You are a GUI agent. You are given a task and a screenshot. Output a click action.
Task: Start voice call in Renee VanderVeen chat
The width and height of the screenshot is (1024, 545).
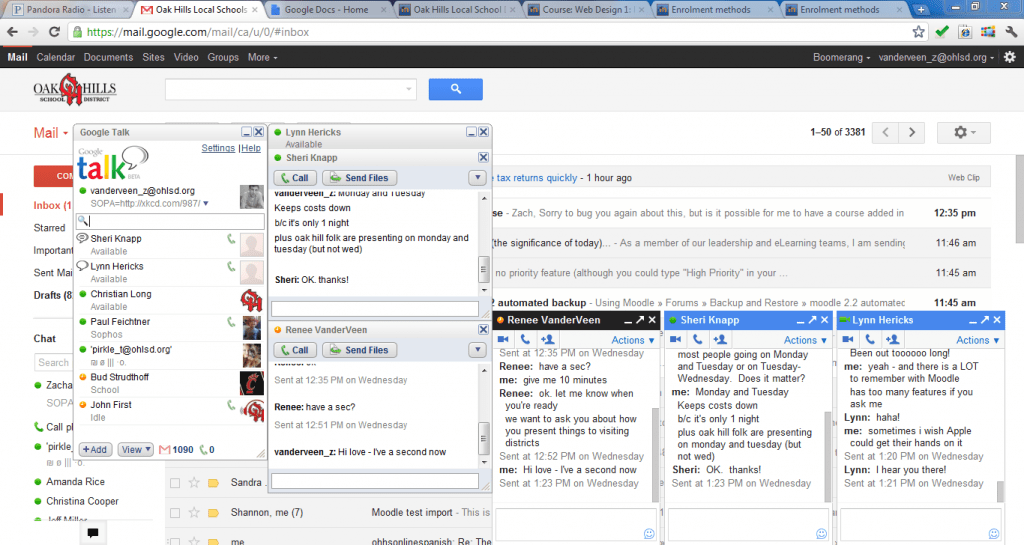click(x=525, y=339)
